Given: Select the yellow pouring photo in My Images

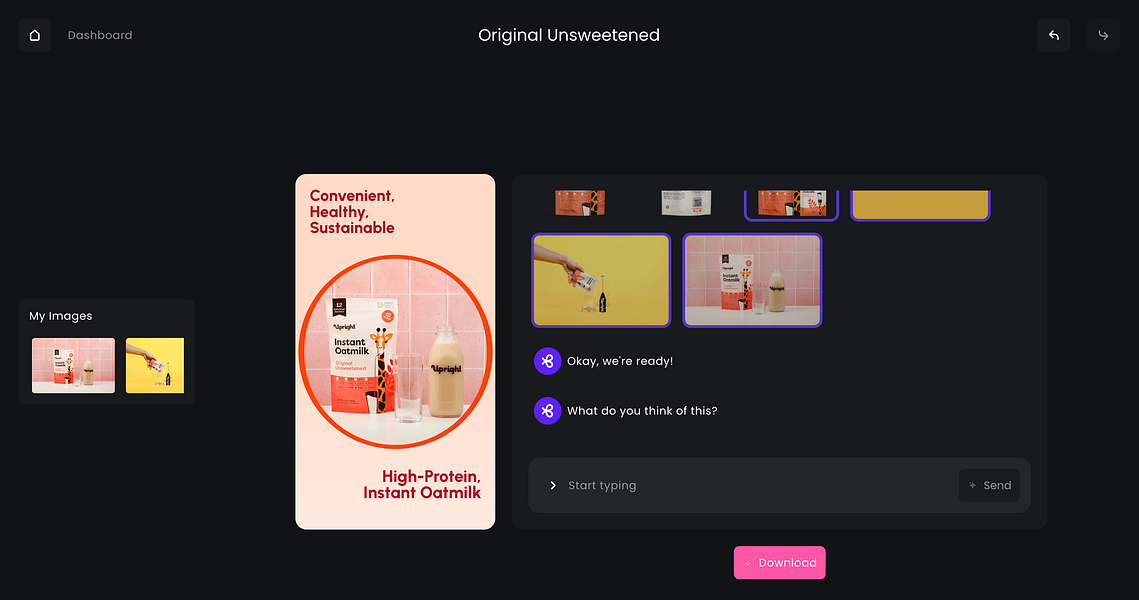Looking at the screenshot, I should 155,365.
